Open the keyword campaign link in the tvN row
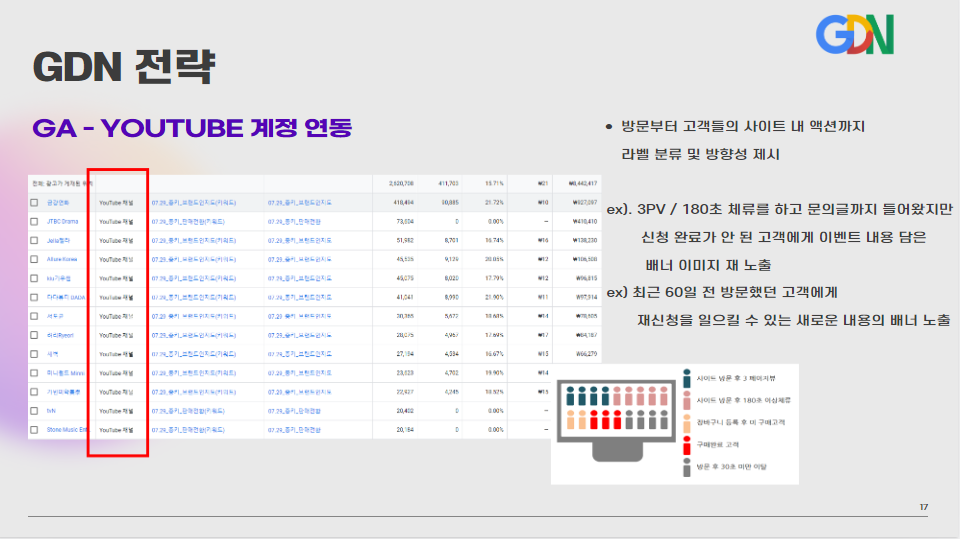The width and height of the screenshot is (960, 539). pos(188,411)
